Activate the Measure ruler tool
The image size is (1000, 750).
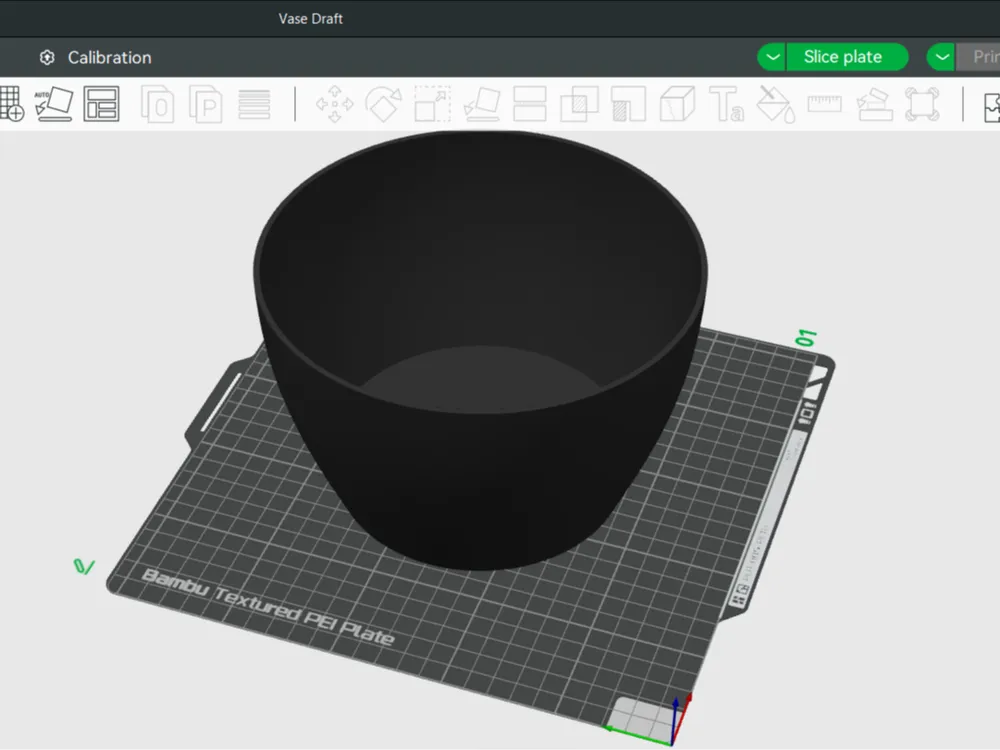(x=825, y=104)
